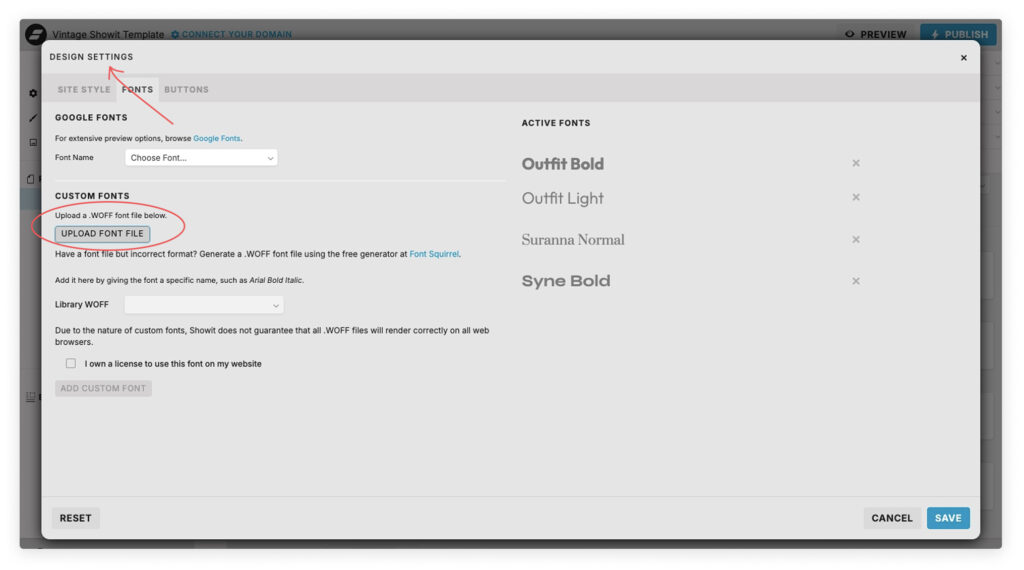The width and height of the screenshot is (1024, 570).
Task: Select the Syne Bold active font
Action: pos(566,281)
